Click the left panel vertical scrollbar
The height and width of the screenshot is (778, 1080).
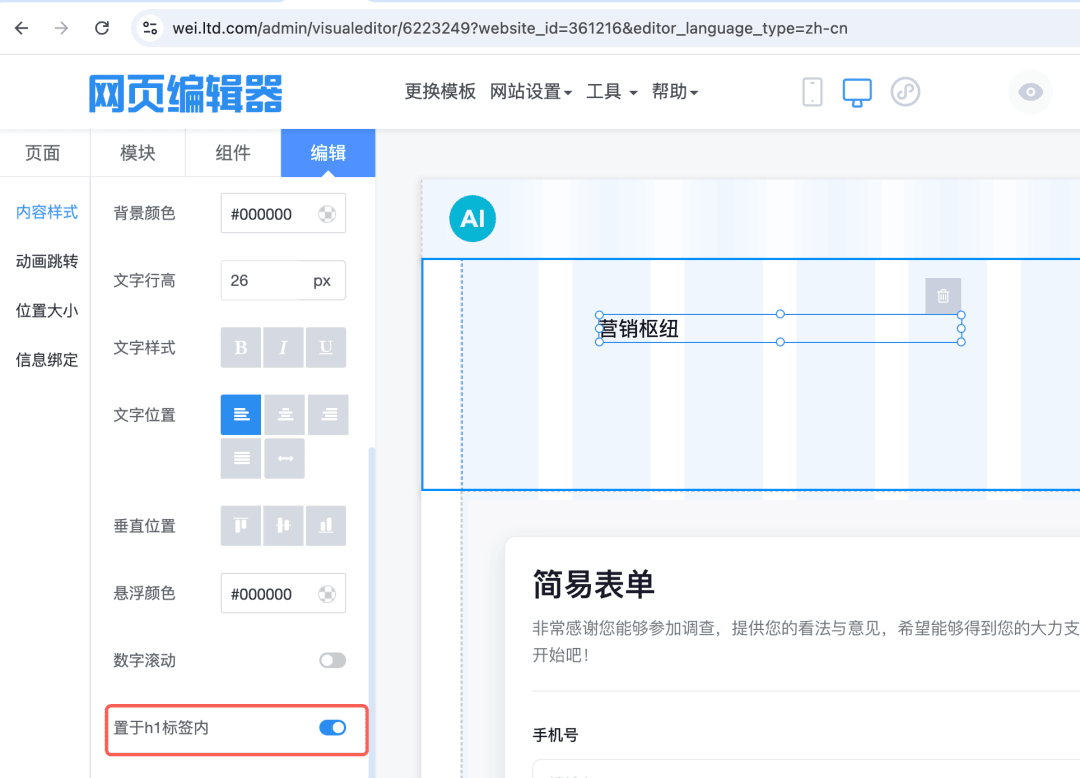(372, 613)
